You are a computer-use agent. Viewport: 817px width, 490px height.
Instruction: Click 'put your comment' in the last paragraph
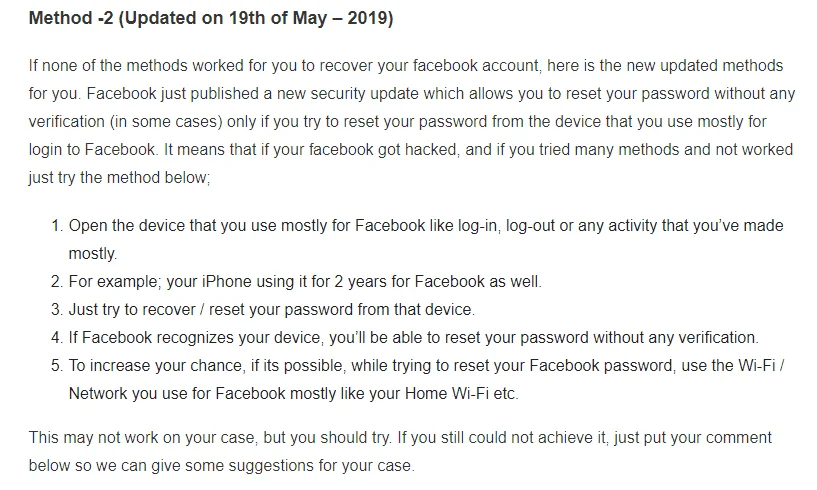(708, 437)
